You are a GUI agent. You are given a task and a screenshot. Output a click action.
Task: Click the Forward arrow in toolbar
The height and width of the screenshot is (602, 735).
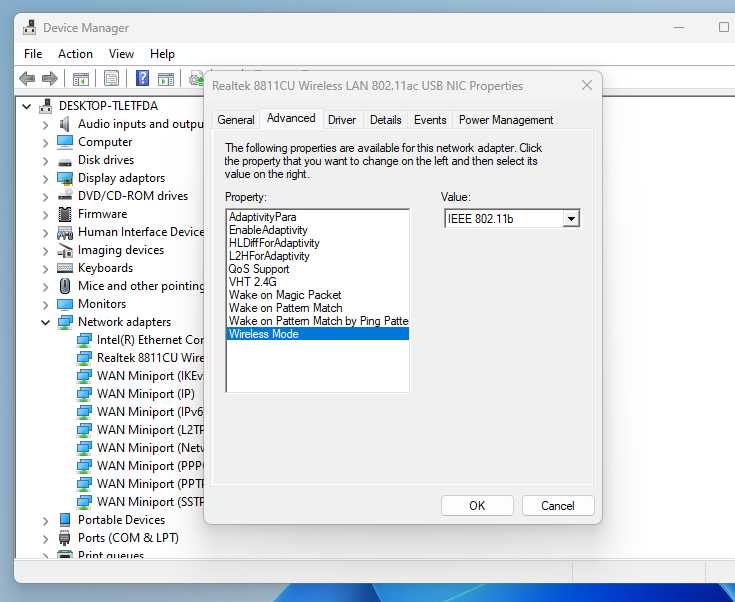49,78
